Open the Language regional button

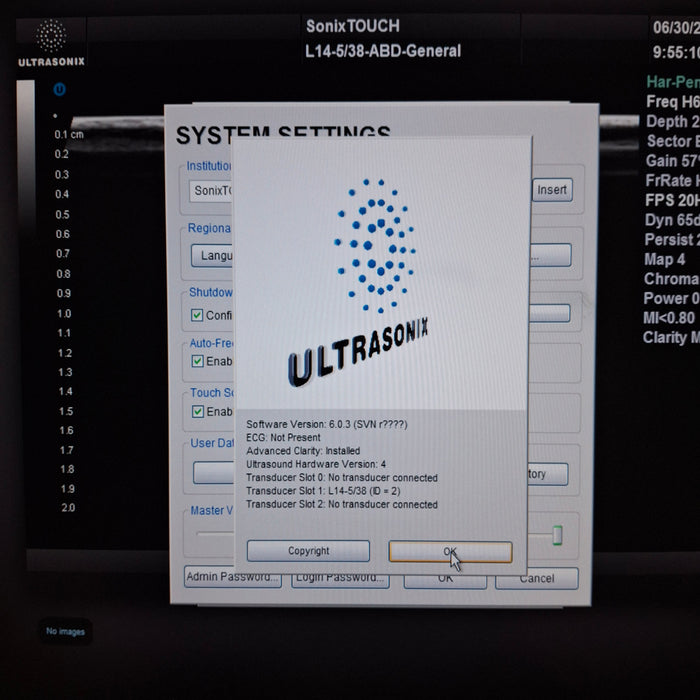[x=212, y=255]
